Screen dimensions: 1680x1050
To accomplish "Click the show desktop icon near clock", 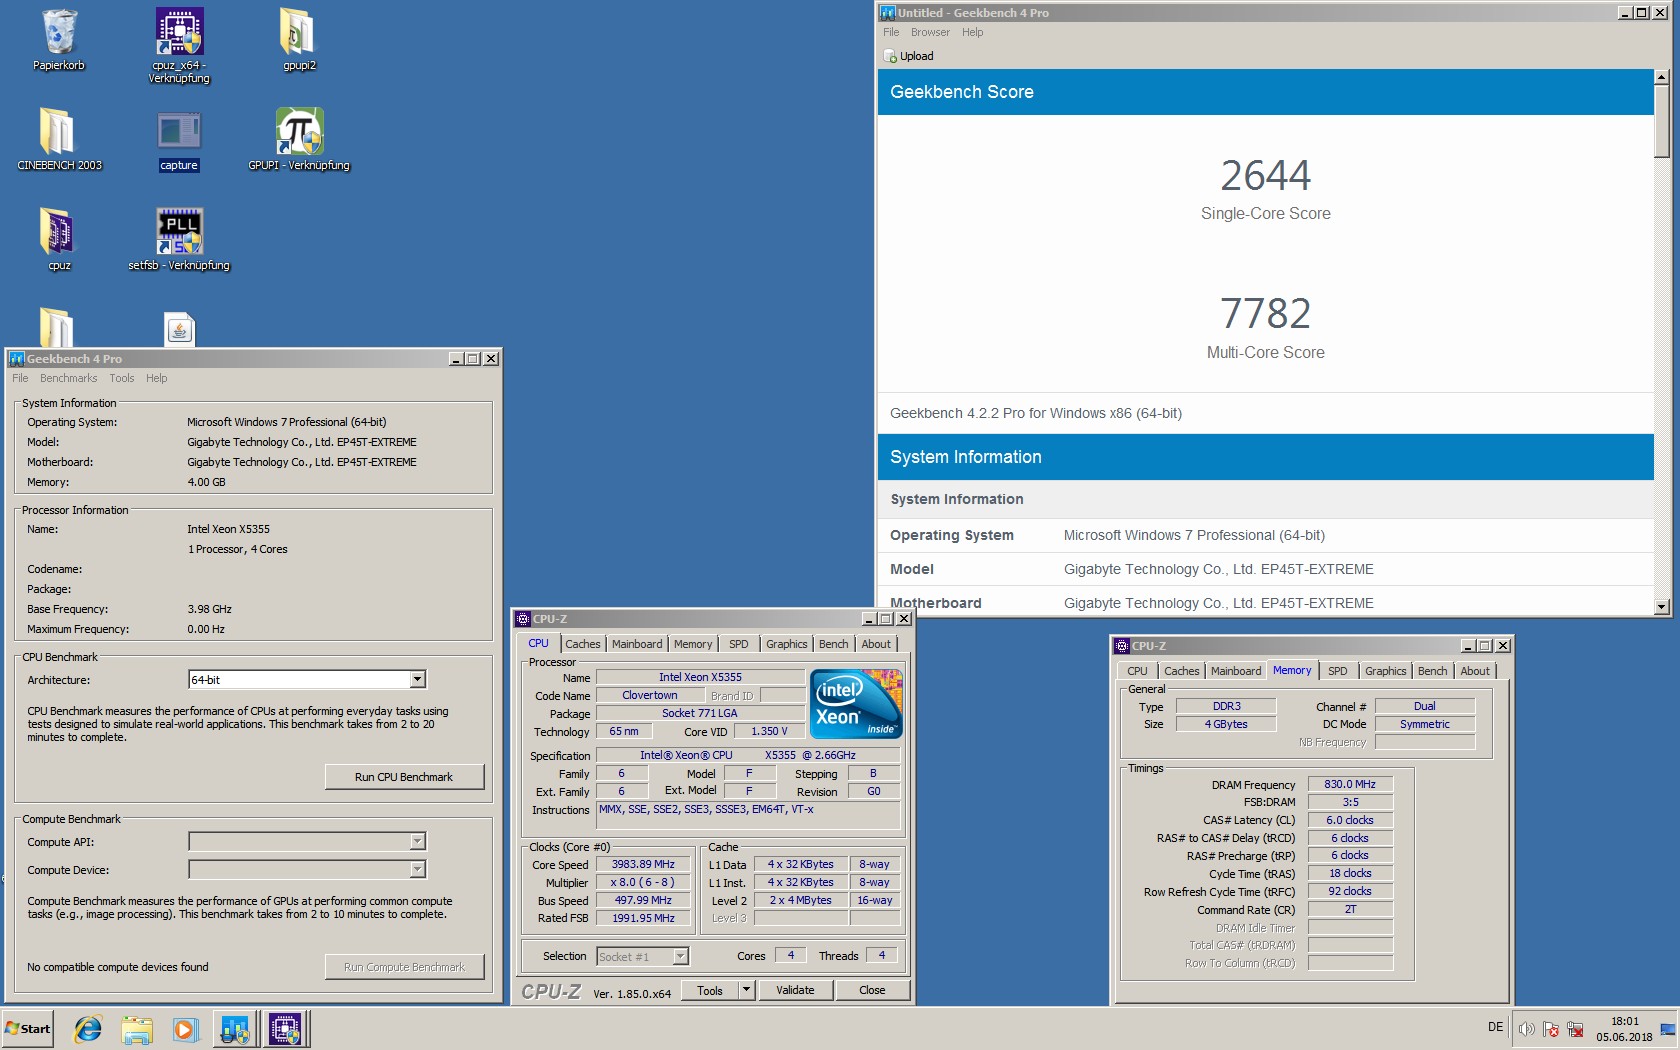I will 1667,1029.
